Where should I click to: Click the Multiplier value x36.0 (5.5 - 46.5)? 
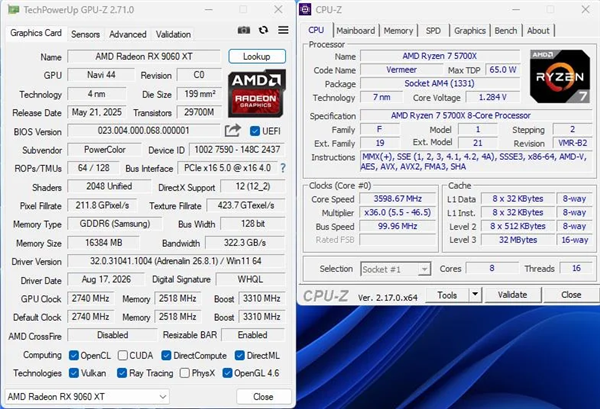pyautogui.click(x=398, y=212)
